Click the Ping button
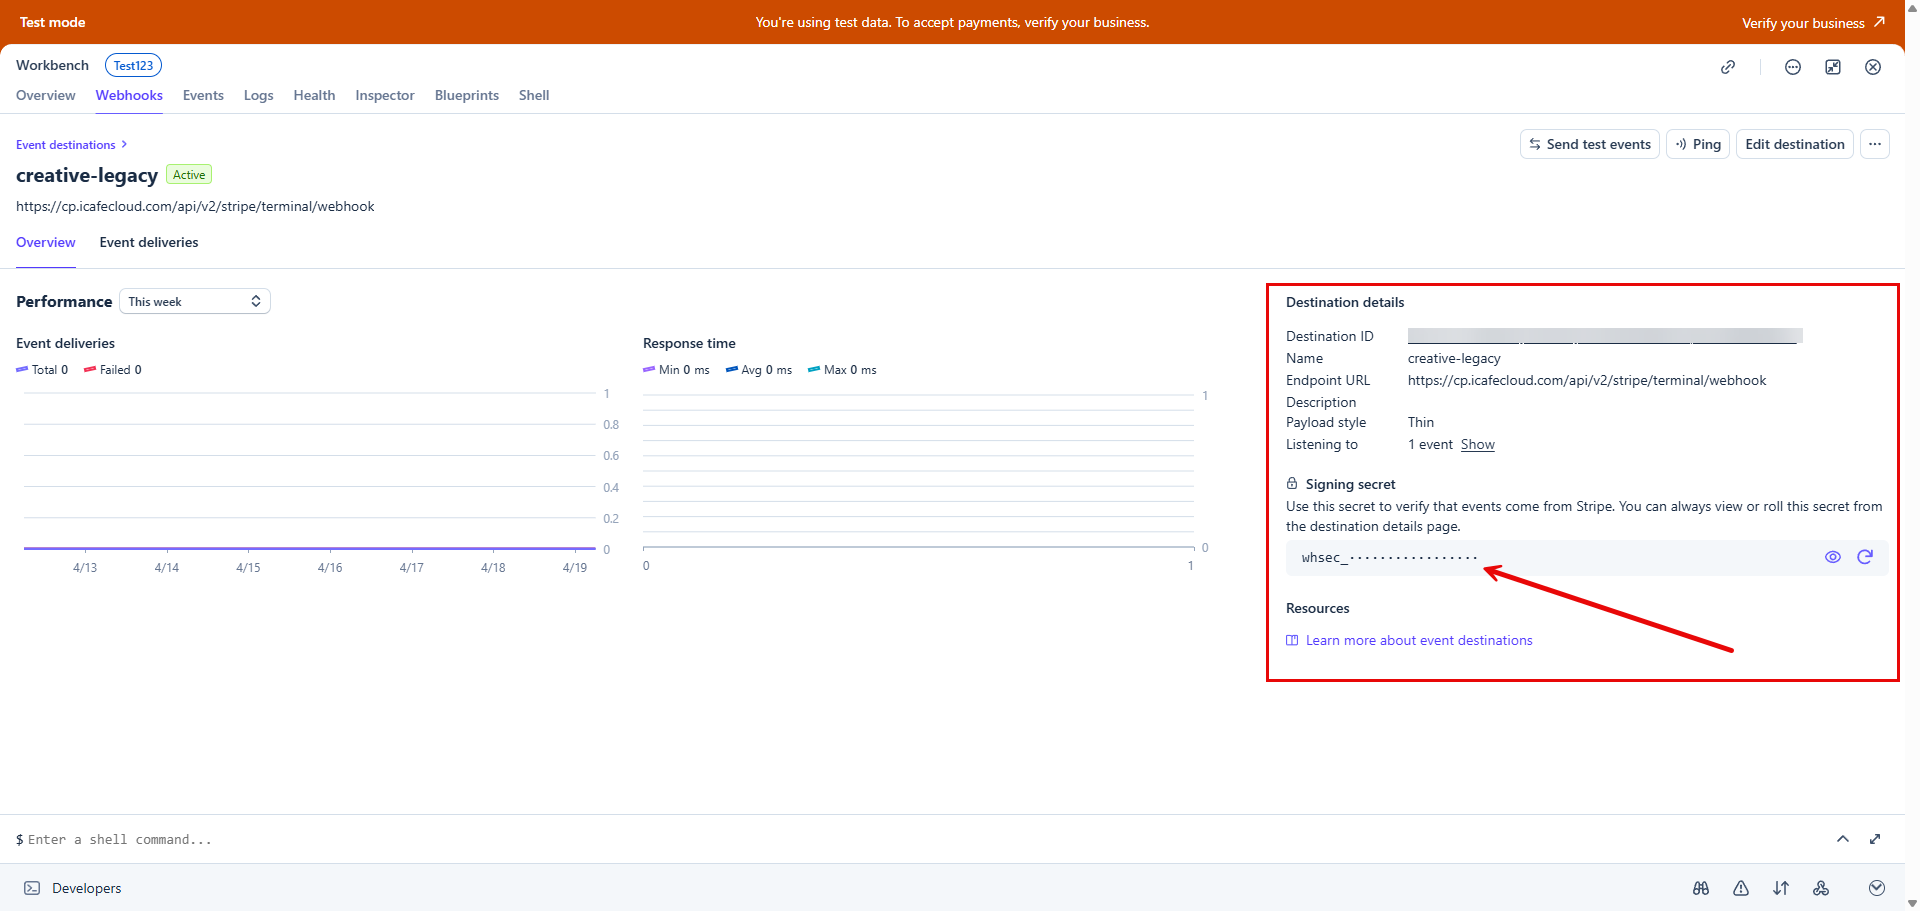The width and height of the screenshot is (1920, 911). [x=1697, y=144]
